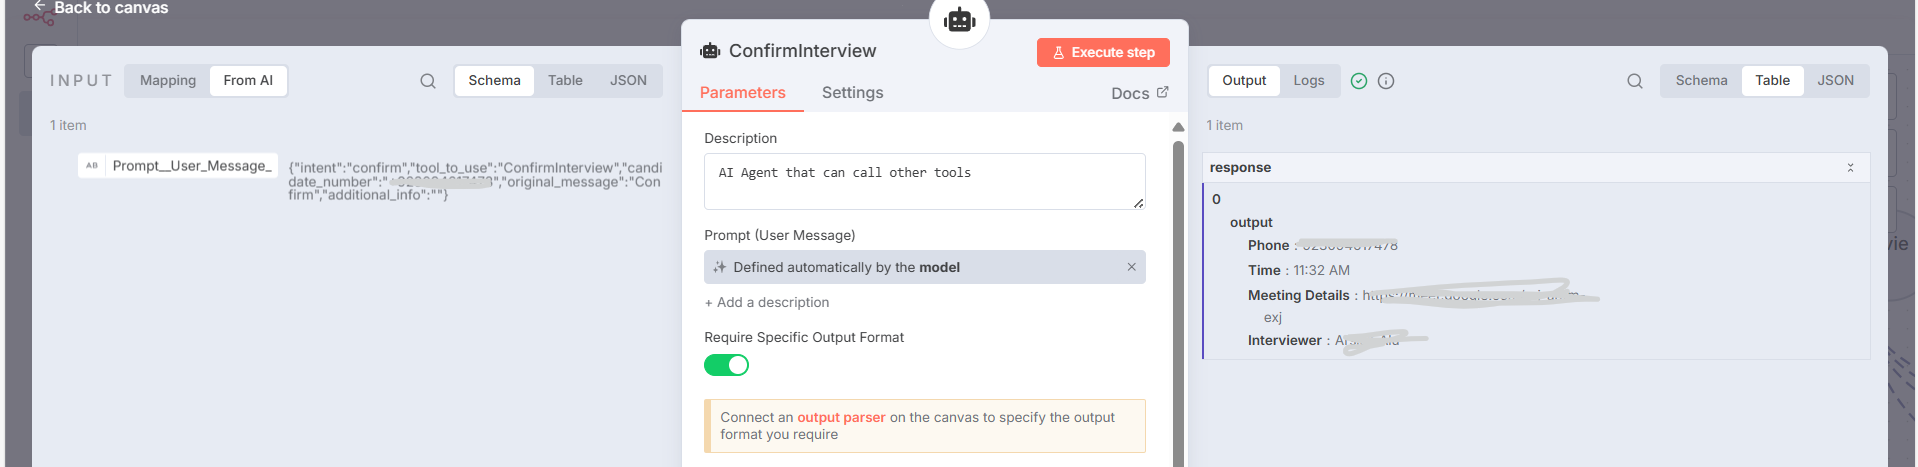Switch input view to Mapping
Viewport: 1918px width, 467px height.
(168, 81)
